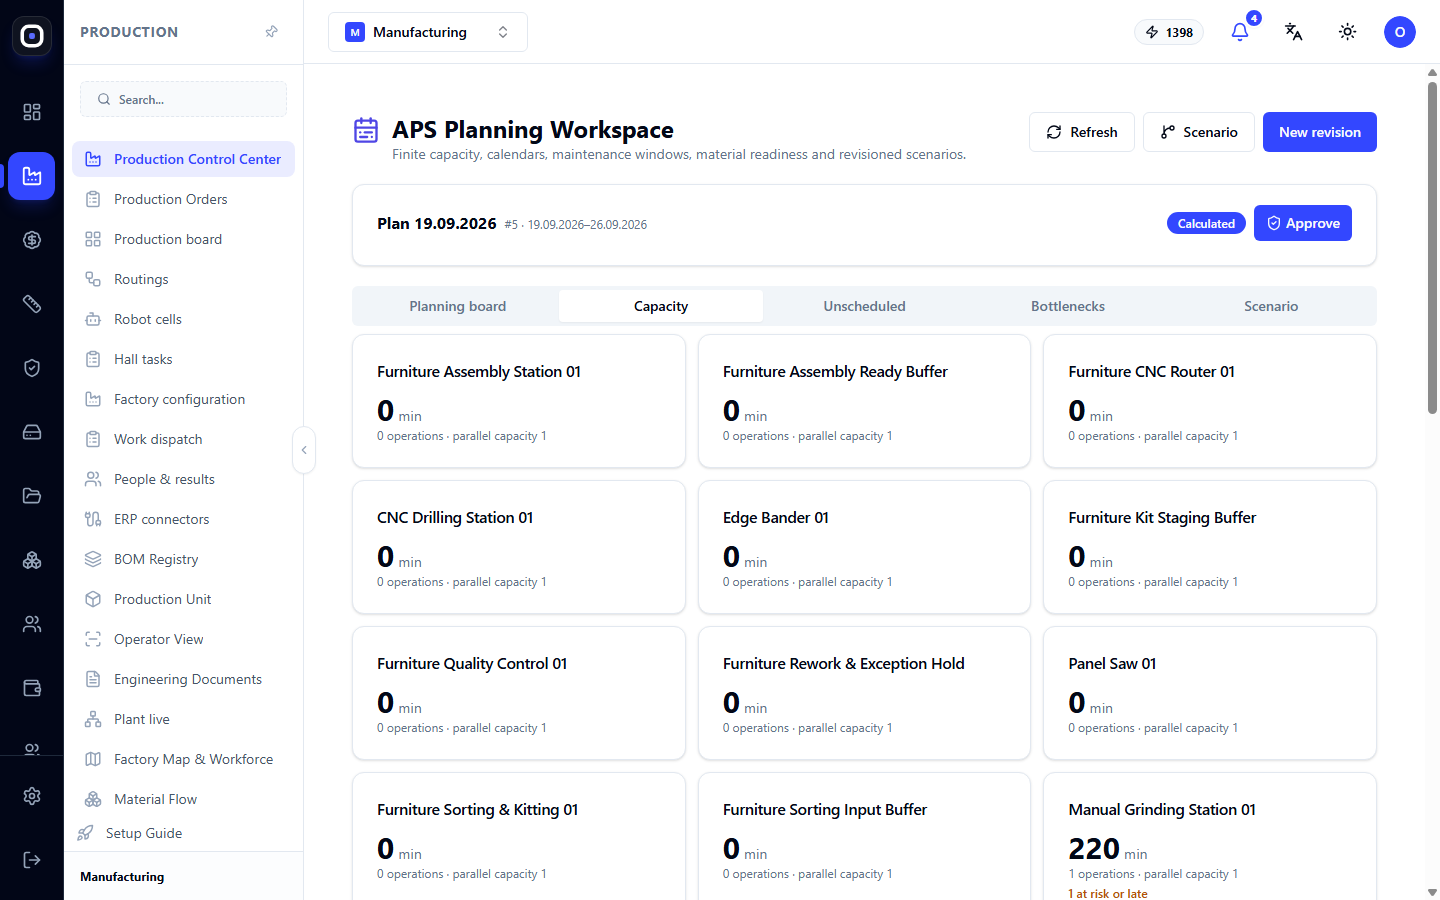Screen dimensions: 1440x900
Task: Switch to the Planning board tab
Action: 458,306
